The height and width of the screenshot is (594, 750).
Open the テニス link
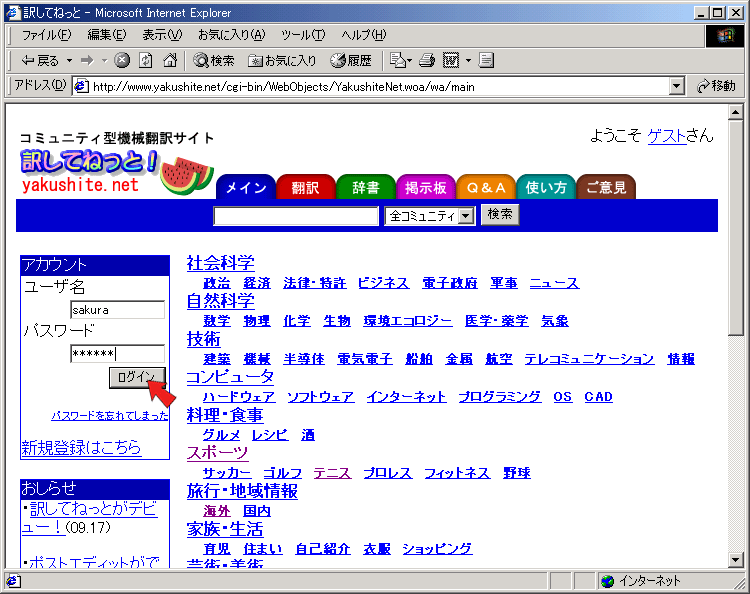332,473
